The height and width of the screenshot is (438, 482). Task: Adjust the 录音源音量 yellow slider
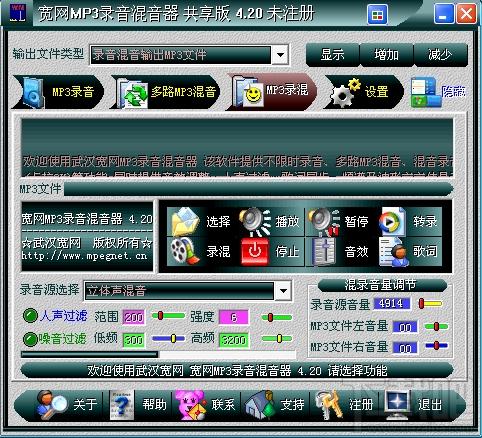[430, 304]
